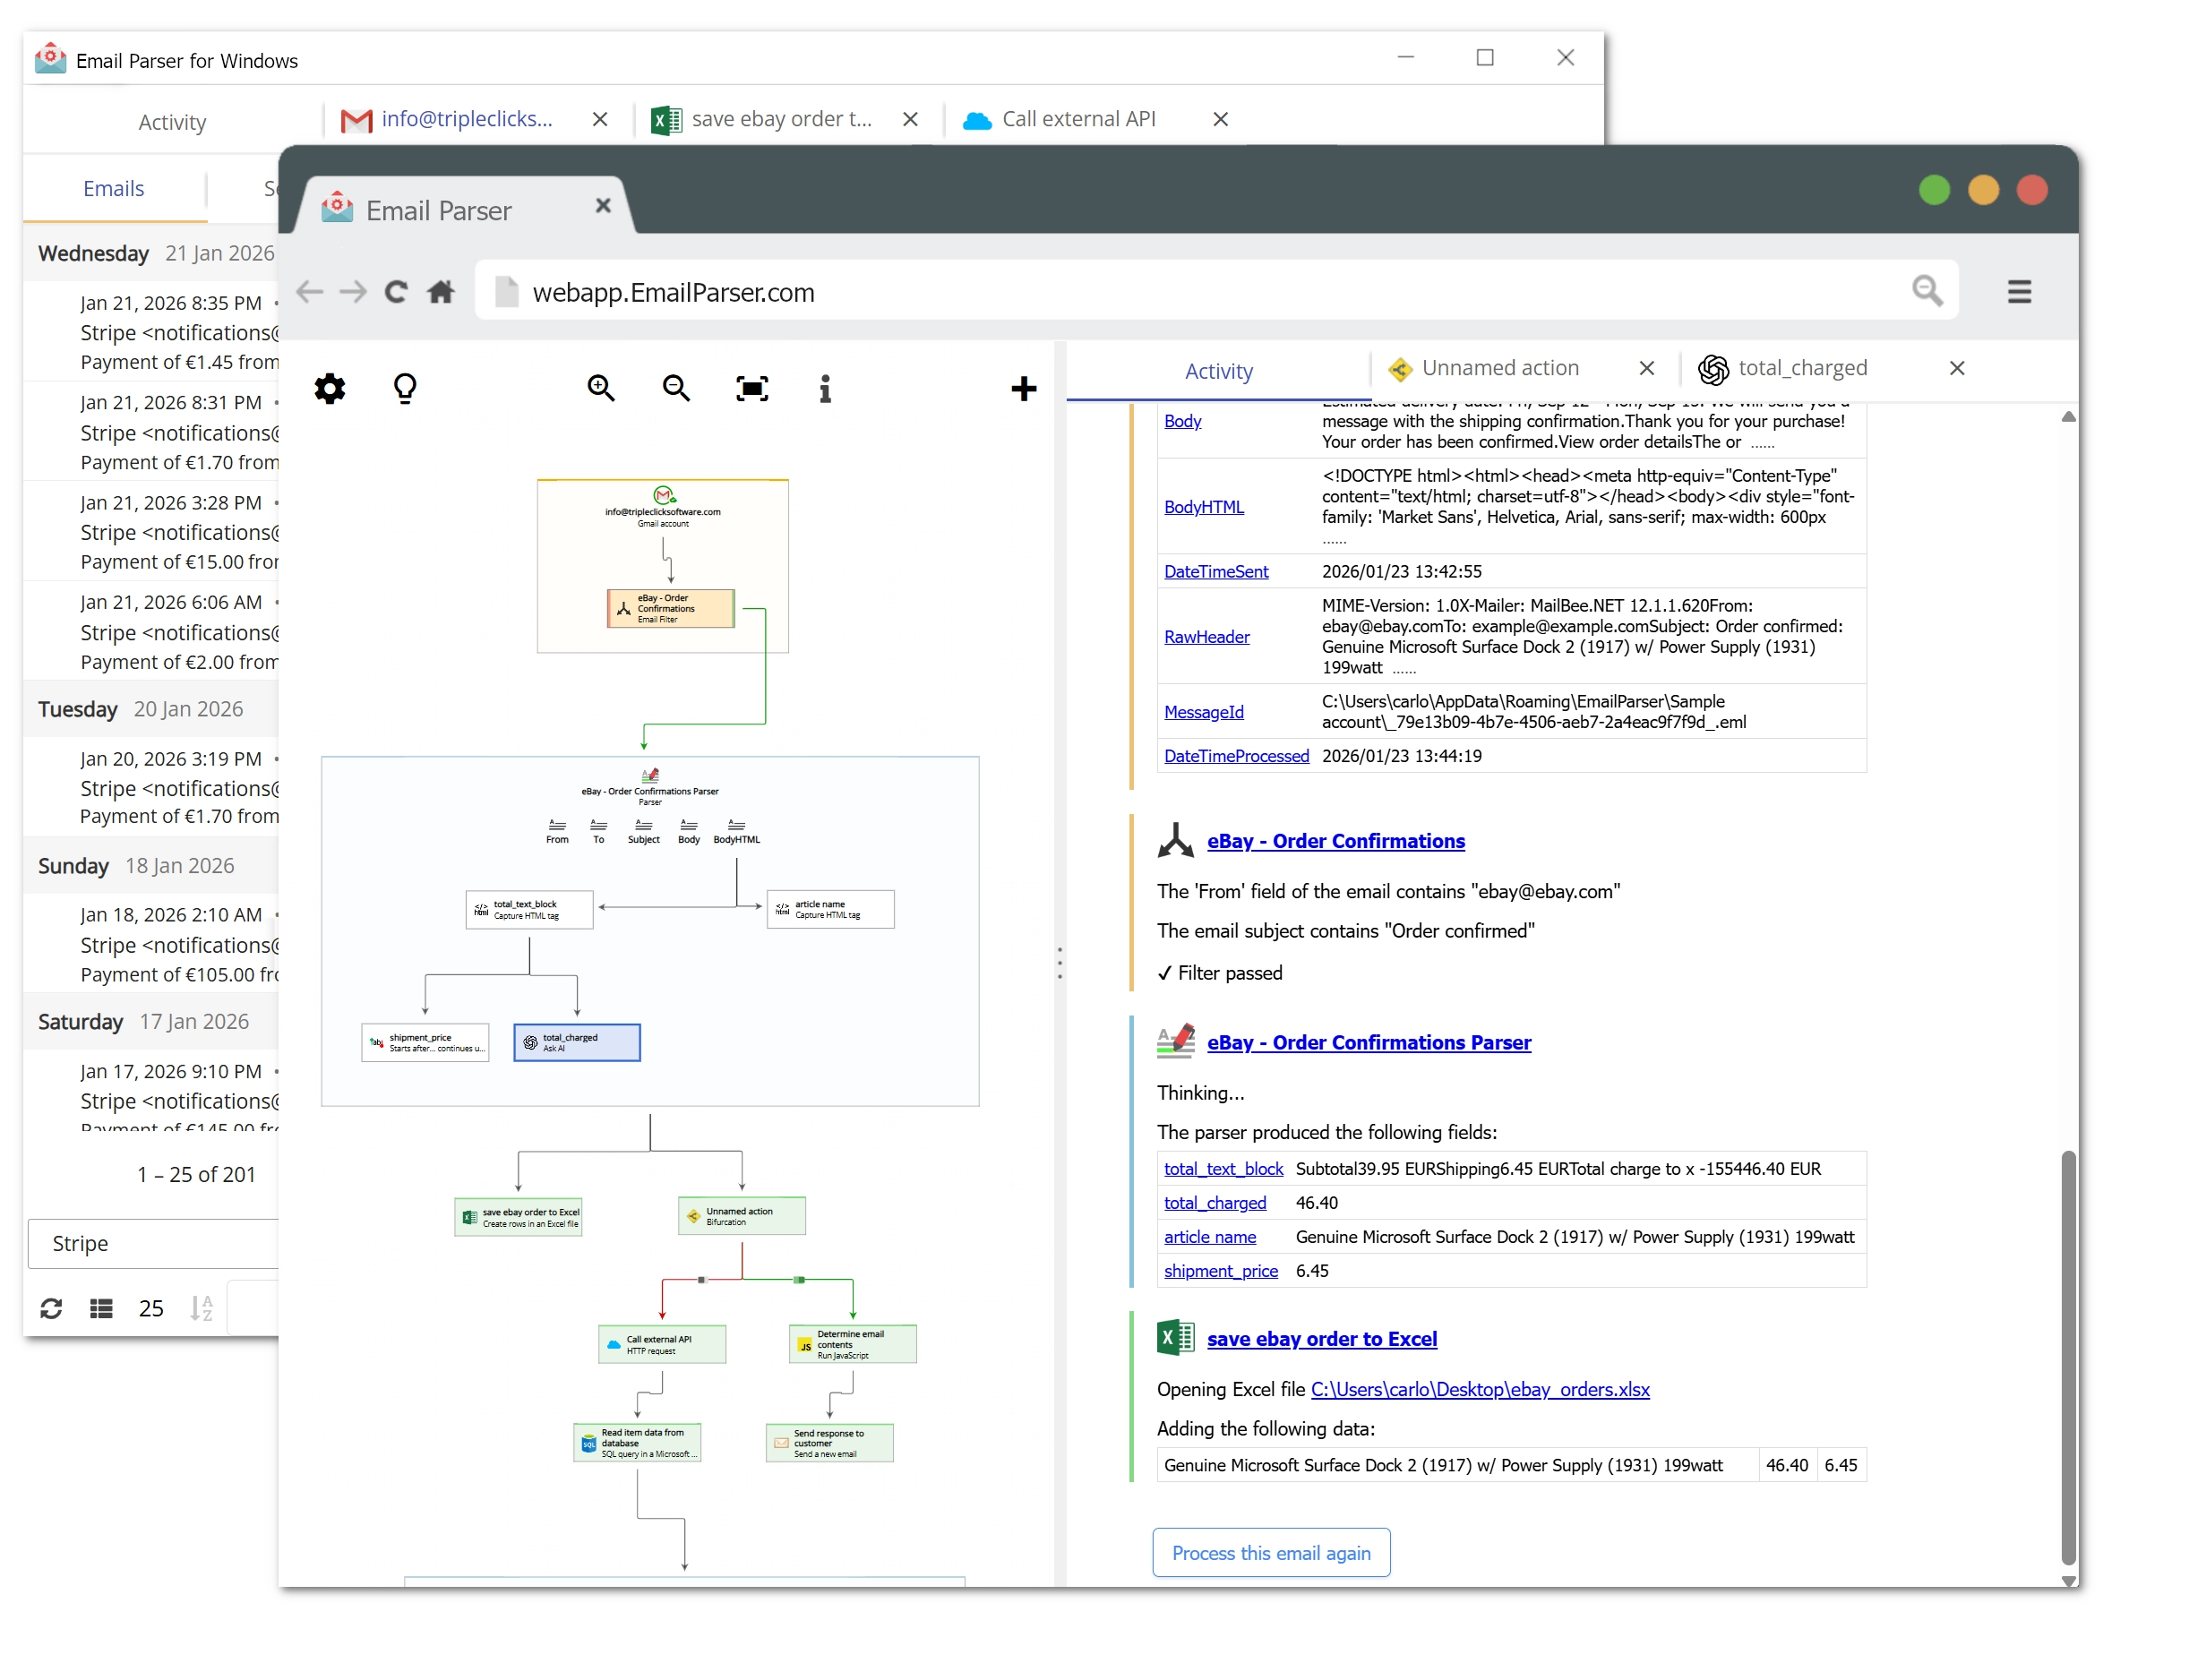2189x1680 pixels.
Task: Switch email list to list view
Action: [x=100, y=1308]
